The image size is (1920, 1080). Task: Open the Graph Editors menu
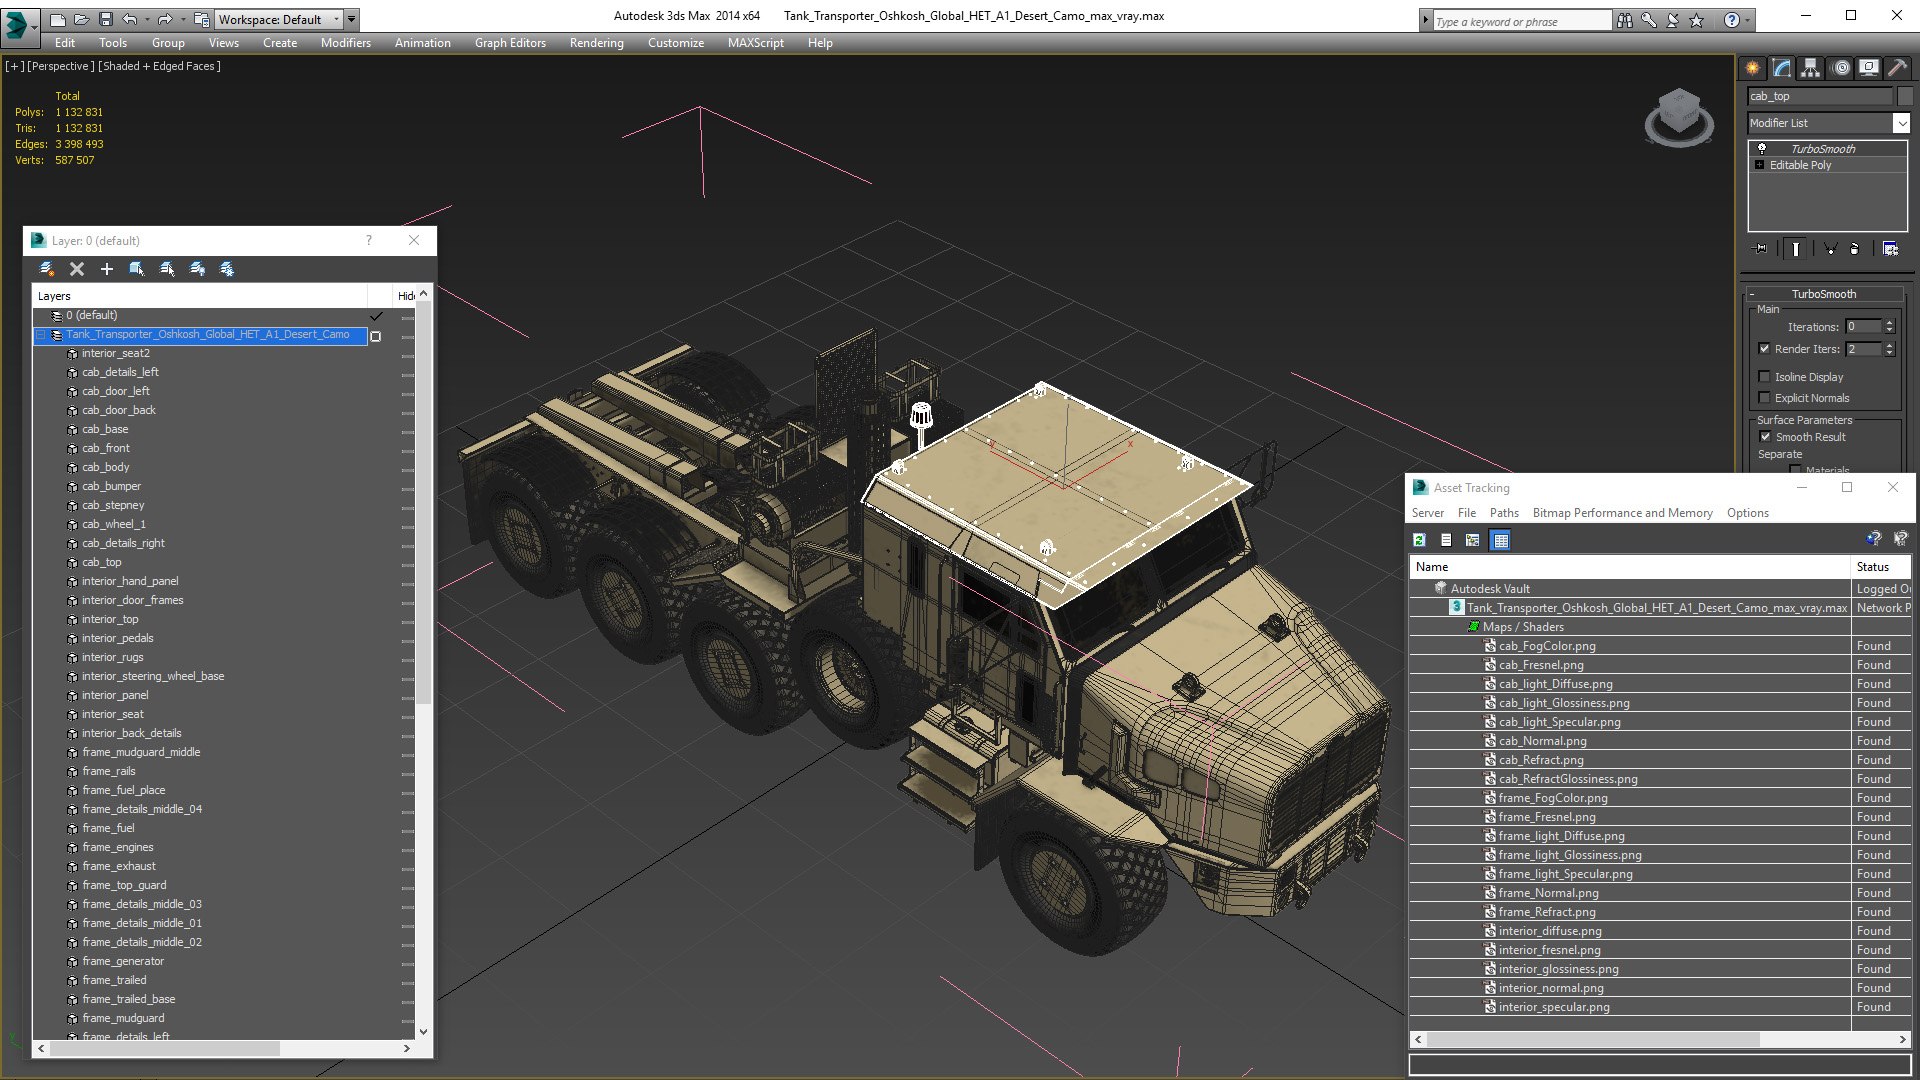coord(510,43)
